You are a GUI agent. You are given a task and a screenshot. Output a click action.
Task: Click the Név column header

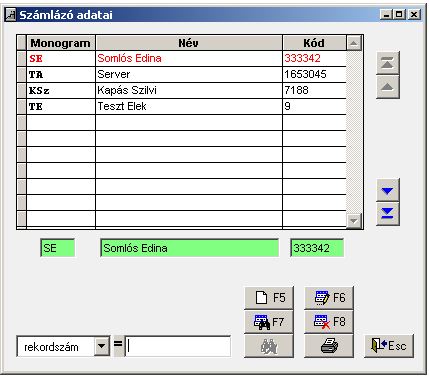189,43
